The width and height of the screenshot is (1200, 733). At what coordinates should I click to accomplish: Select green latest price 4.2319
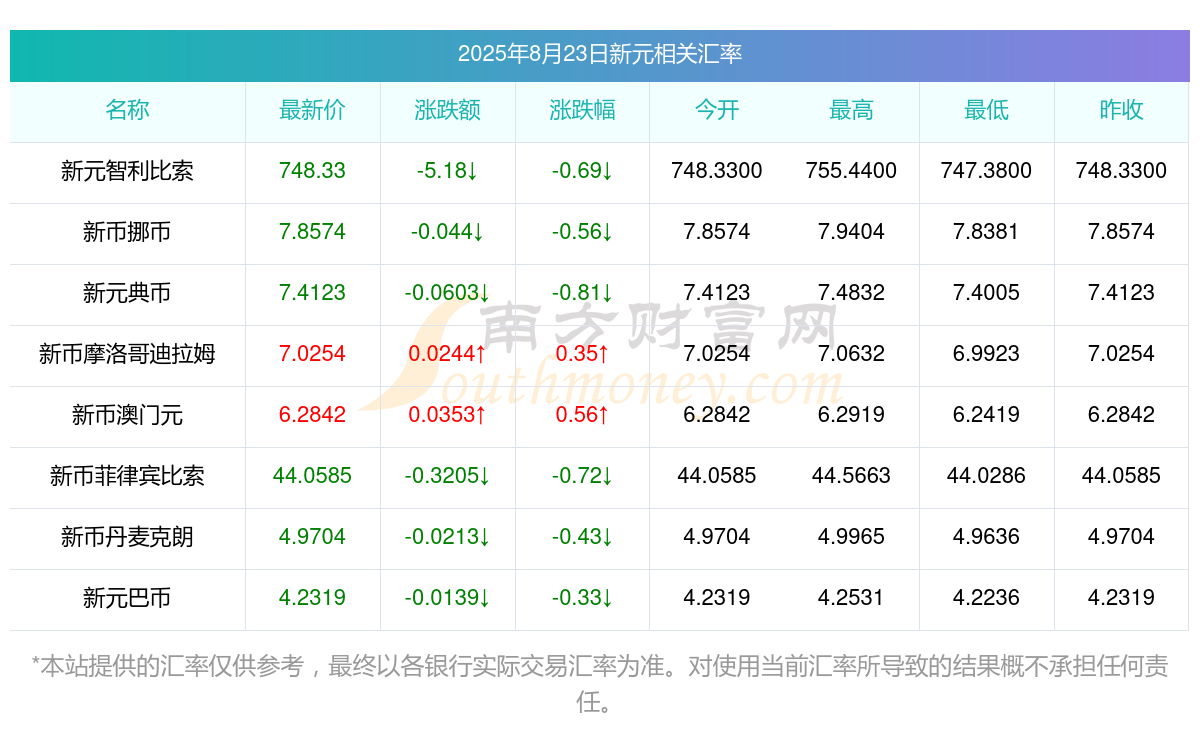[x=312, y=598]
